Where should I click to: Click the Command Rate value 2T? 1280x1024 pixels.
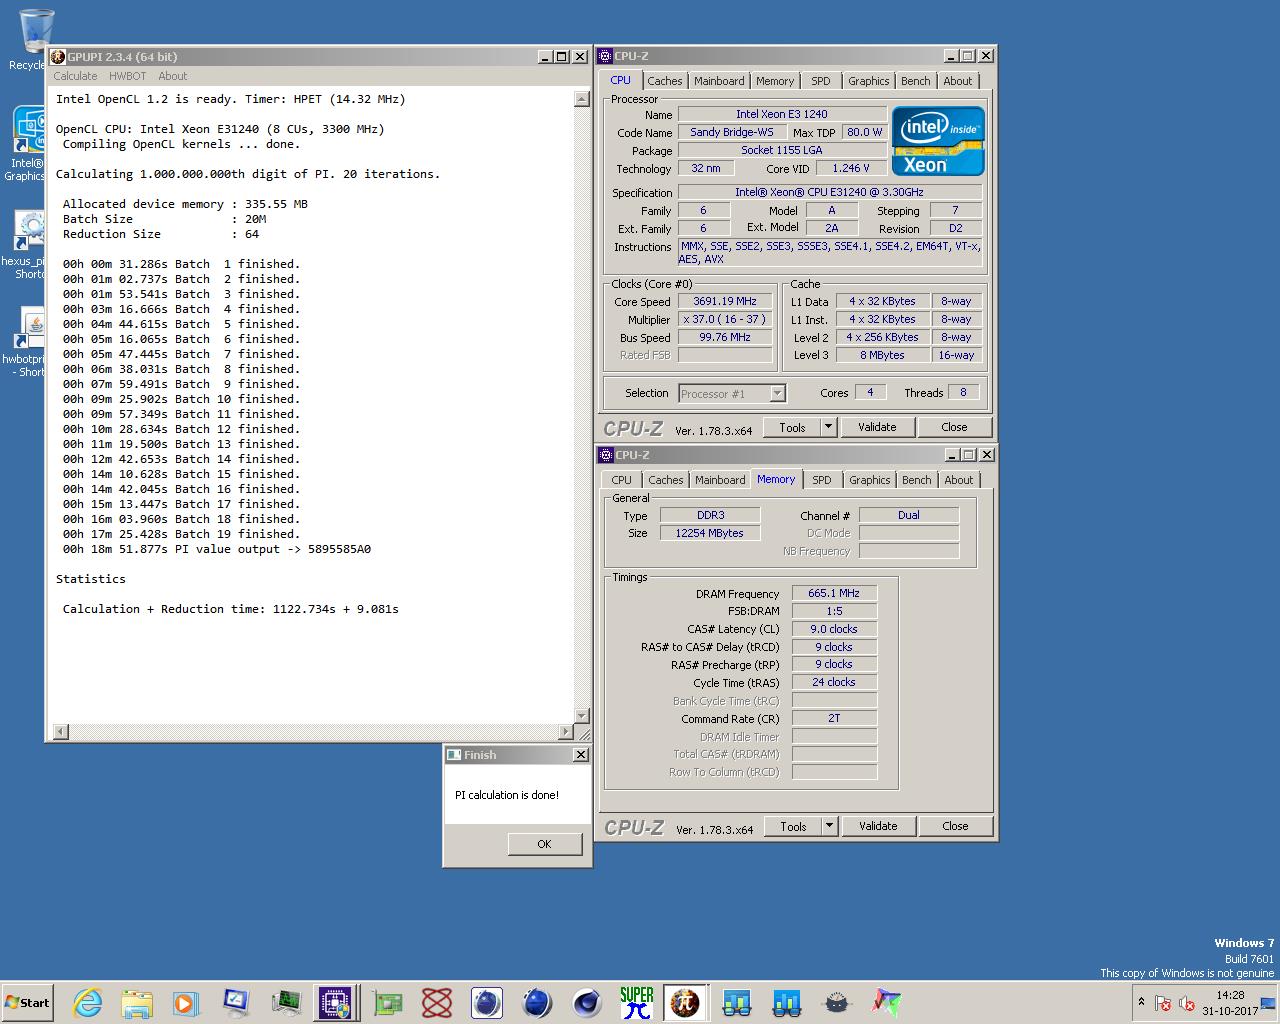834,718
